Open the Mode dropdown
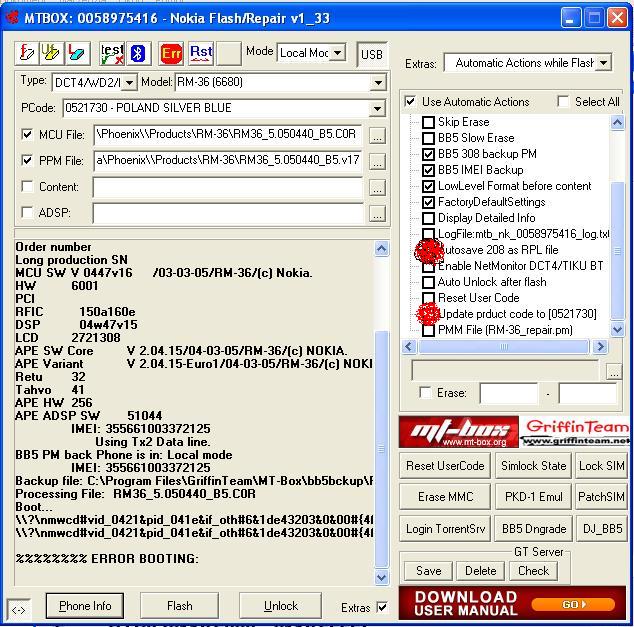Image resolution: width=634 pixels, height=627 pixels. [338, 53]
